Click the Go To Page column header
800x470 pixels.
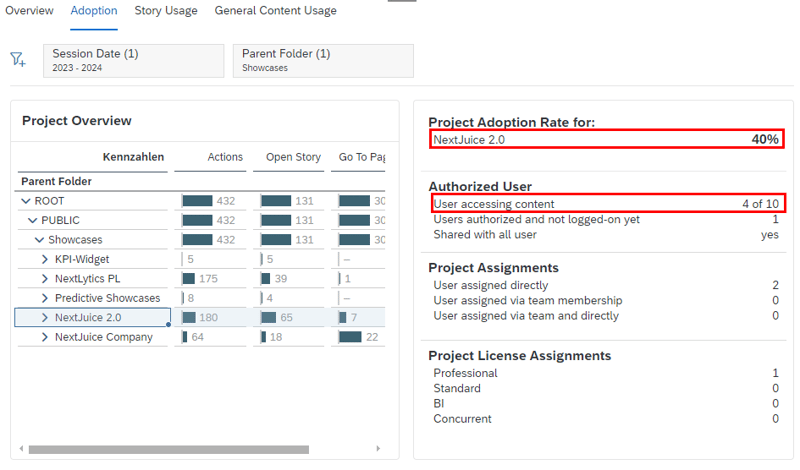[362, 157]
